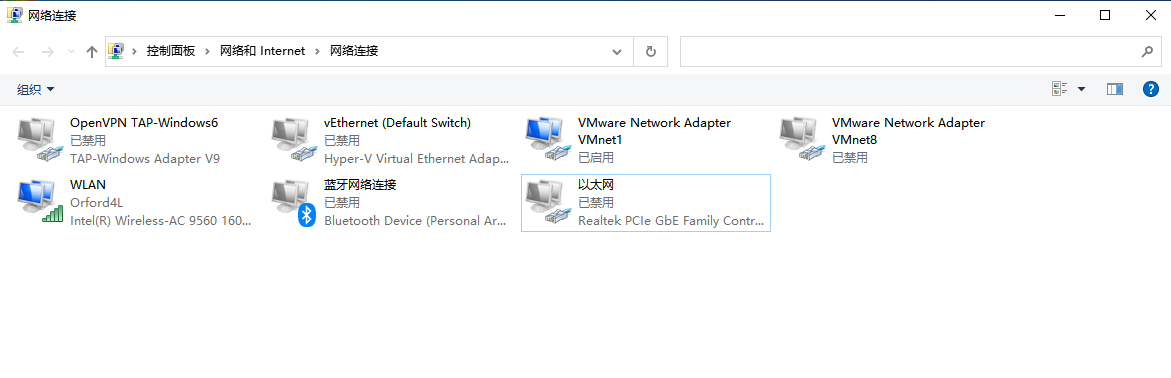Viewport: 1171px width, 378px height.
Task: Click the Back navigation arrow
Action: [x=19, y=52]
